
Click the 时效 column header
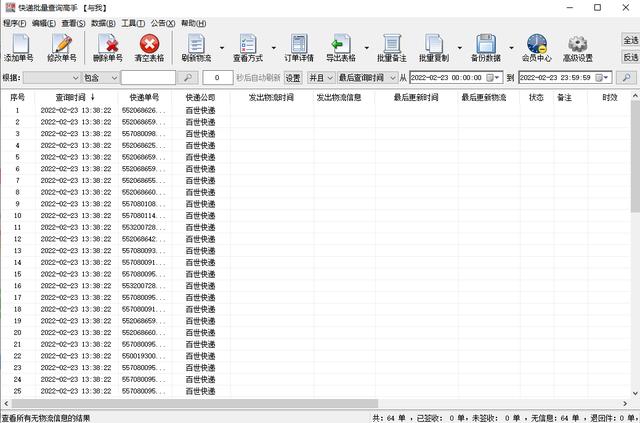click(x=610, y=97)
